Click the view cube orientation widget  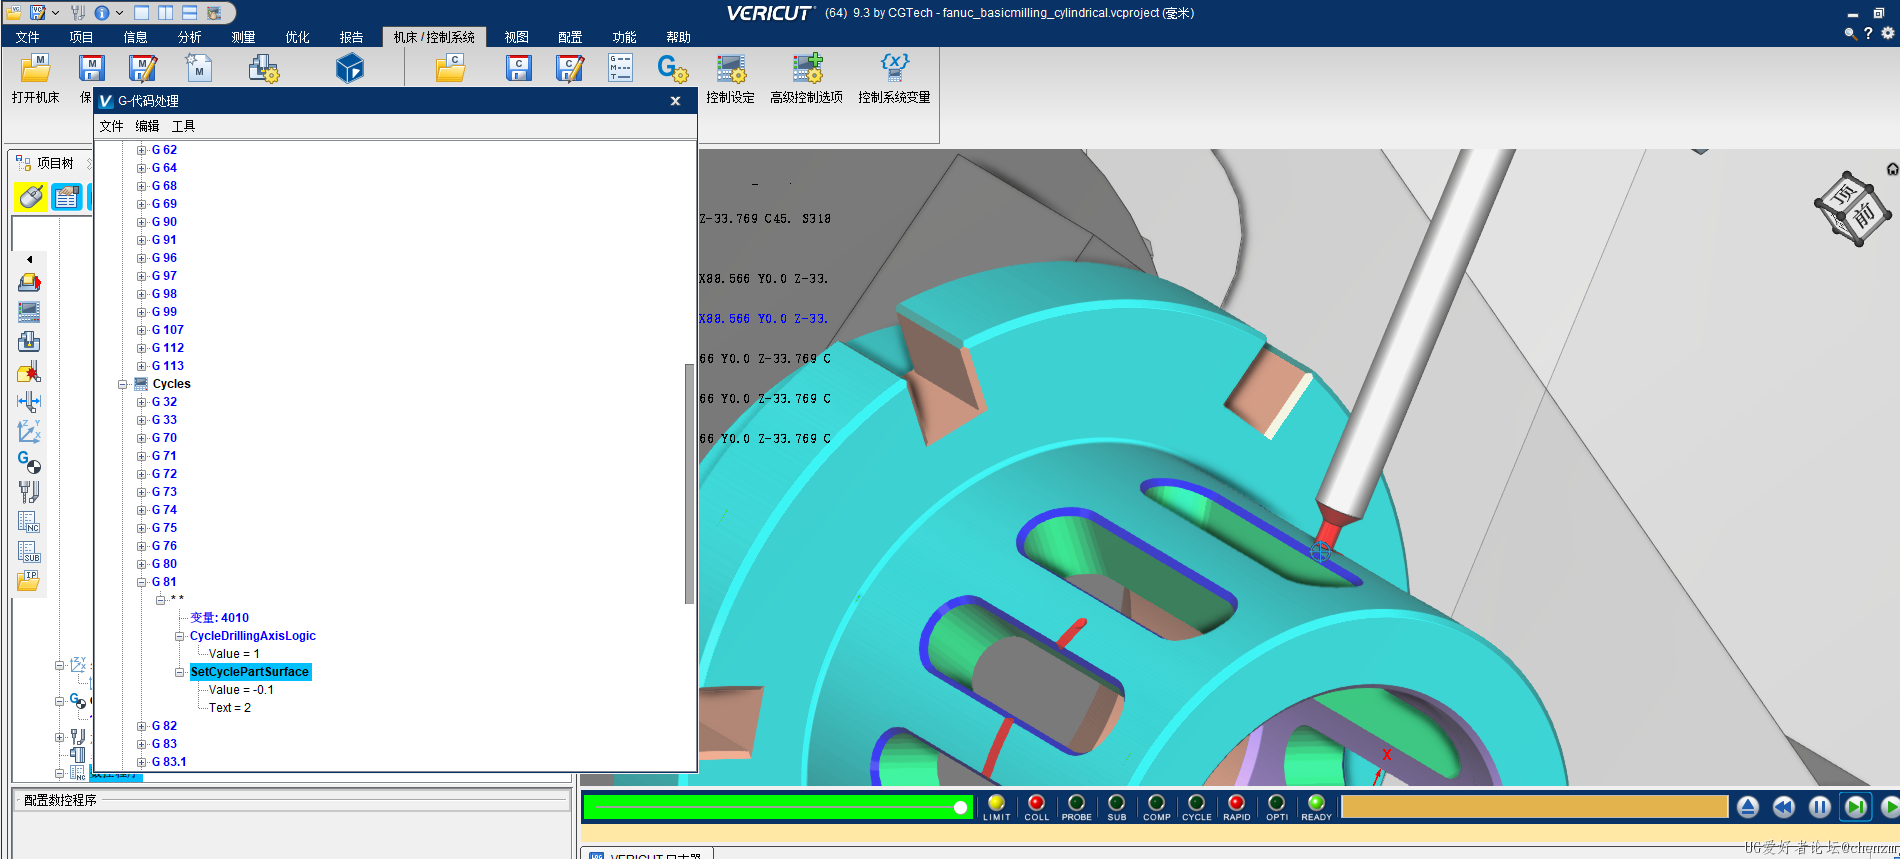pyautogui.click(x=1852, y=208)
